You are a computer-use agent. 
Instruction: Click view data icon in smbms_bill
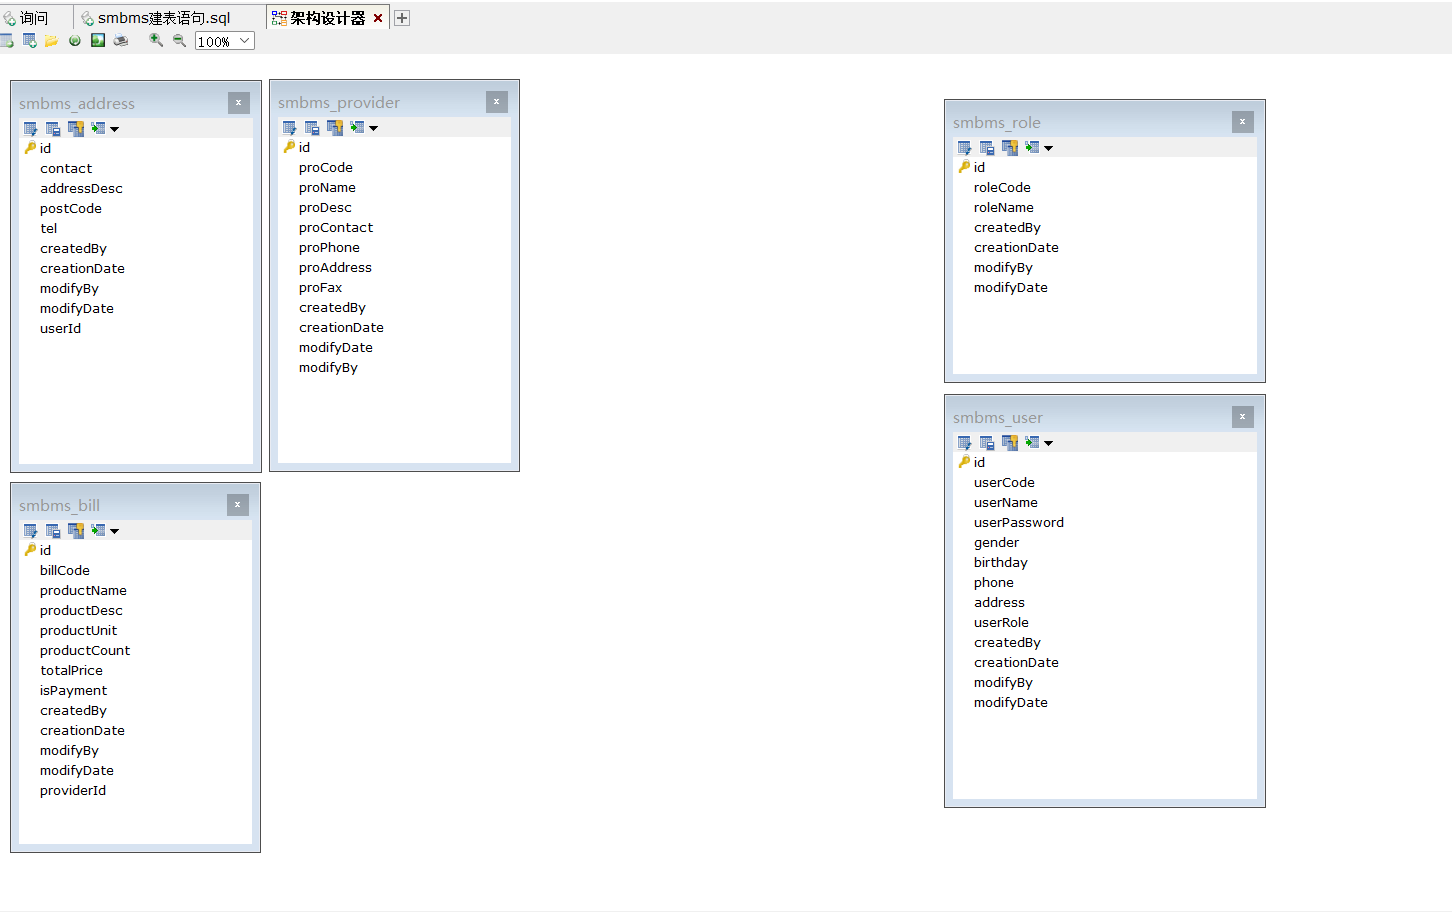[x=98, y=530]
